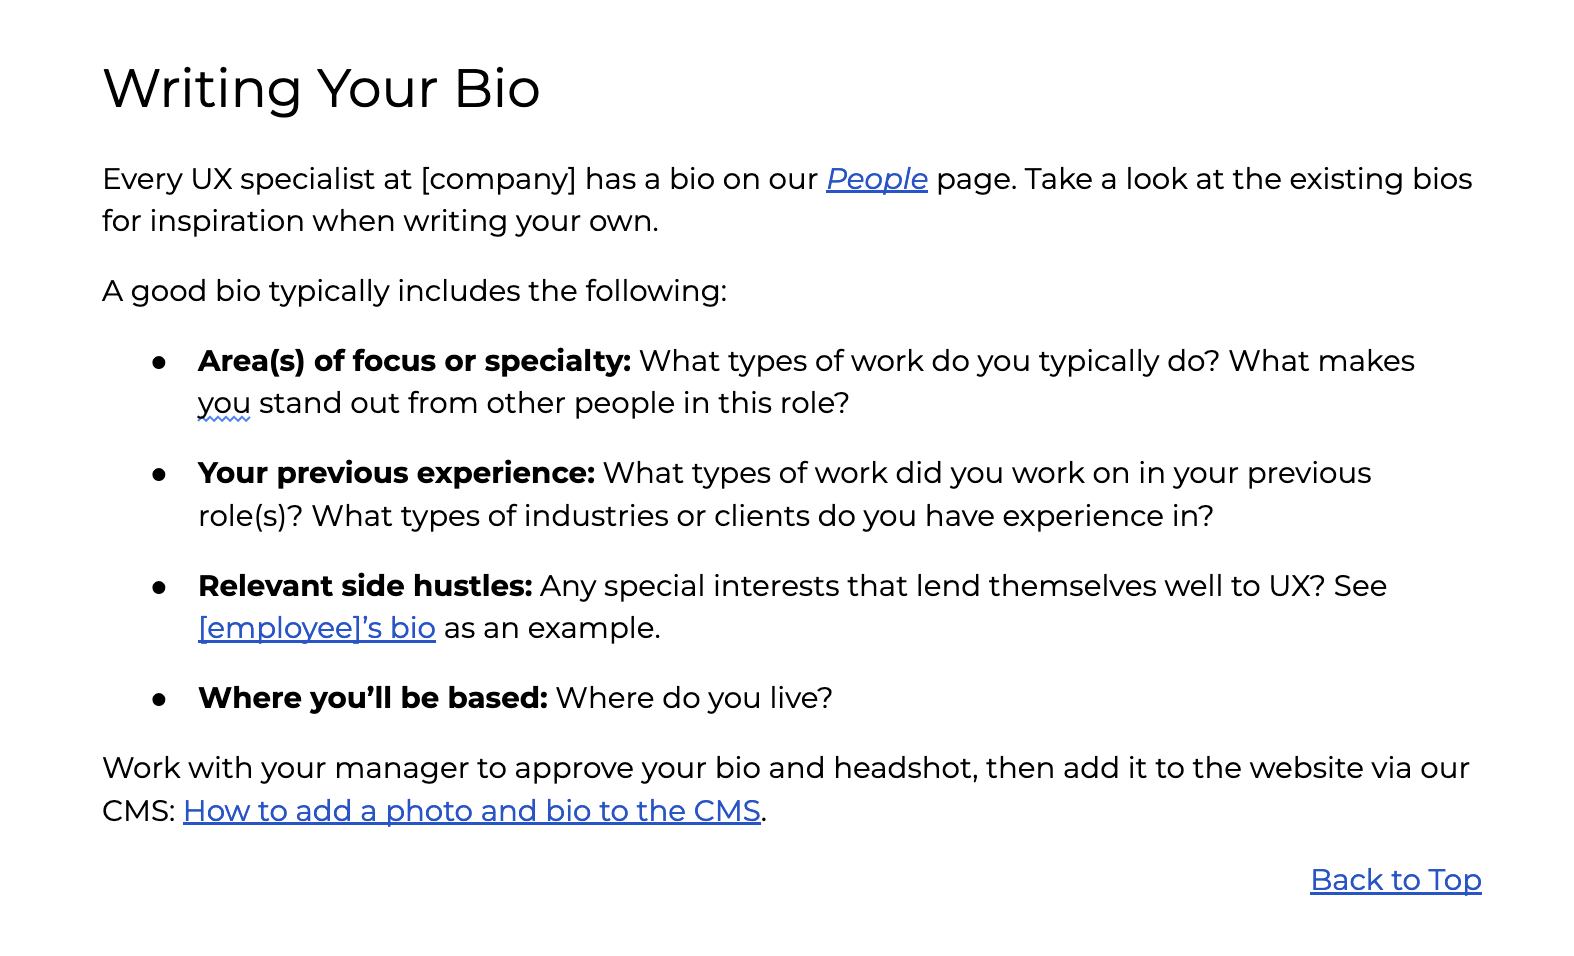Image resolution: width=1574 pixels, height=956 pixels.
Task: Open the [employee]'s bio link
Action: click(x=316, y=628)
